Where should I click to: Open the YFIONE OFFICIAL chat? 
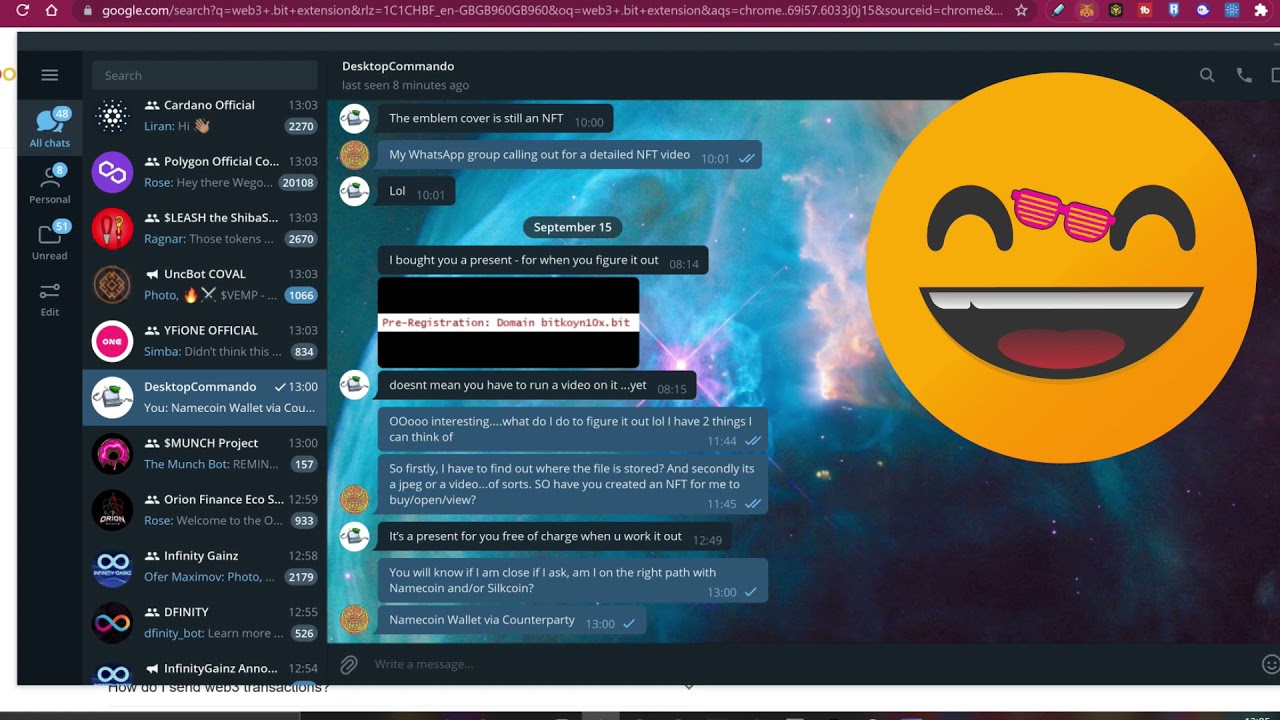(x=205, y=341)
